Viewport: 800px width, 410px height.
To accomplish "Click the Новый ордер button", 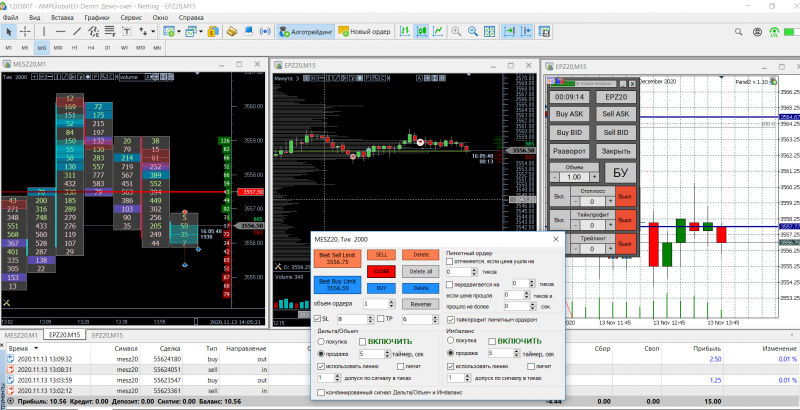I will click(364, 32).
